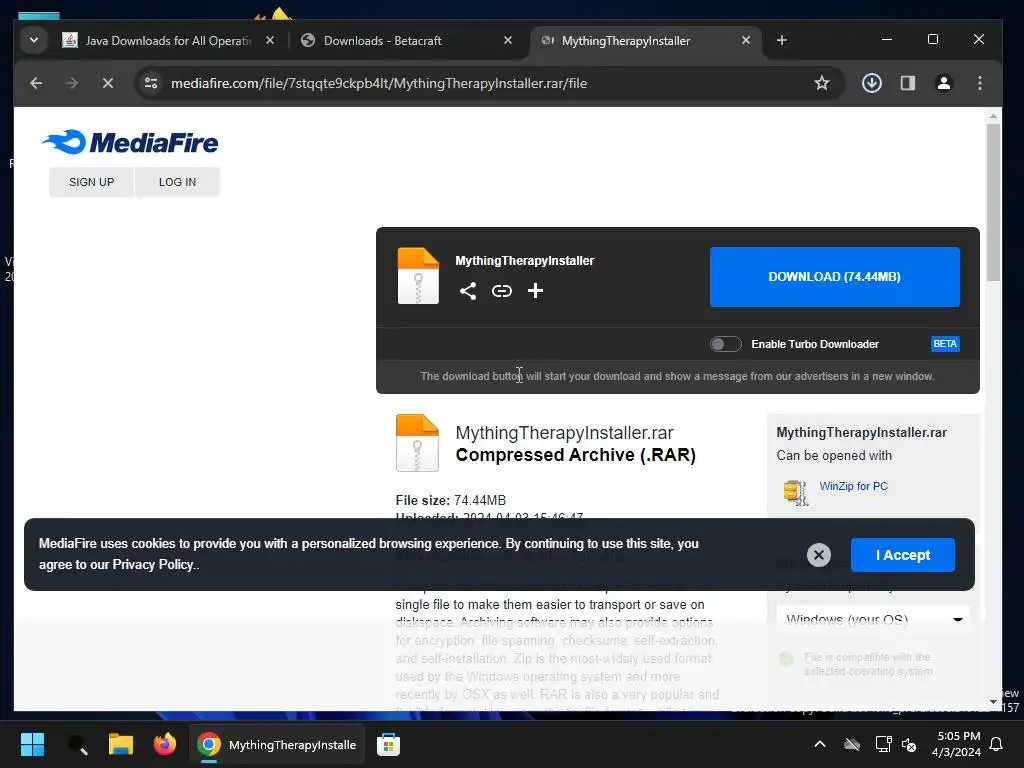
Task: Bookmark this page with star icon
Action: [x=822, y=83]
